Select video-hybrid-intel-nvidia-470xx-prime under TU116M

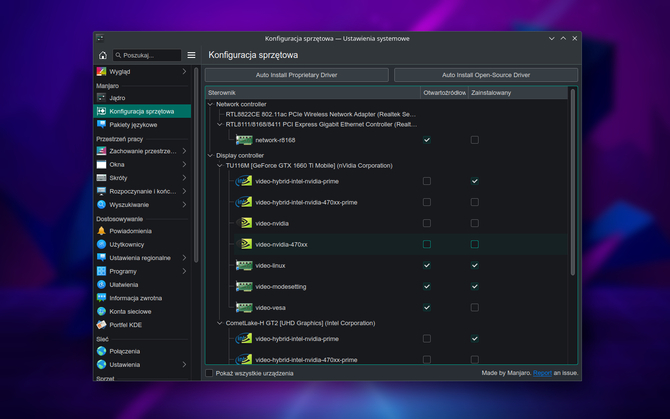pyautogui.click(x=306, y=202)
